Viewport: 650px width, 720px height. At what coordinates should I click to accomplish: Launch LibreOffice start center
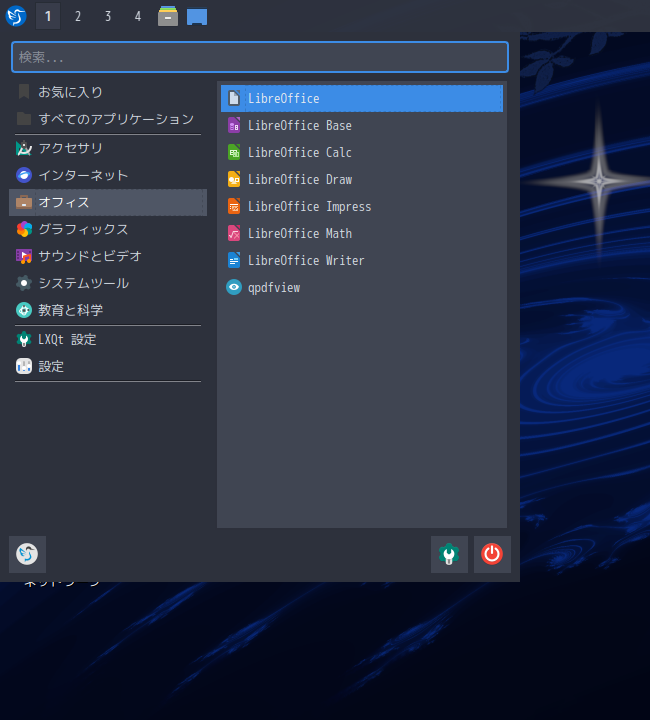click(x=362, y=98)
